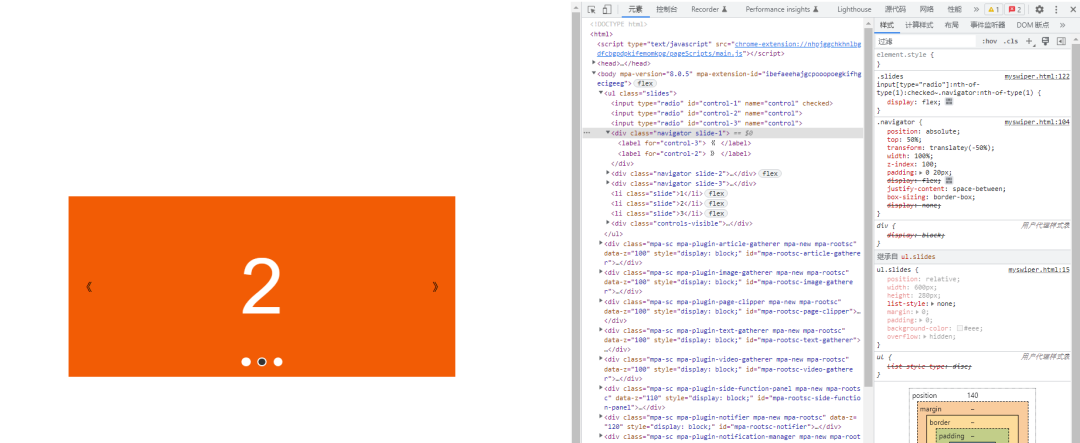The width and height of the screenshot is (1080, 443).
Task: Focus the 过滤 styles filter field
Action: tap(926, 41)
